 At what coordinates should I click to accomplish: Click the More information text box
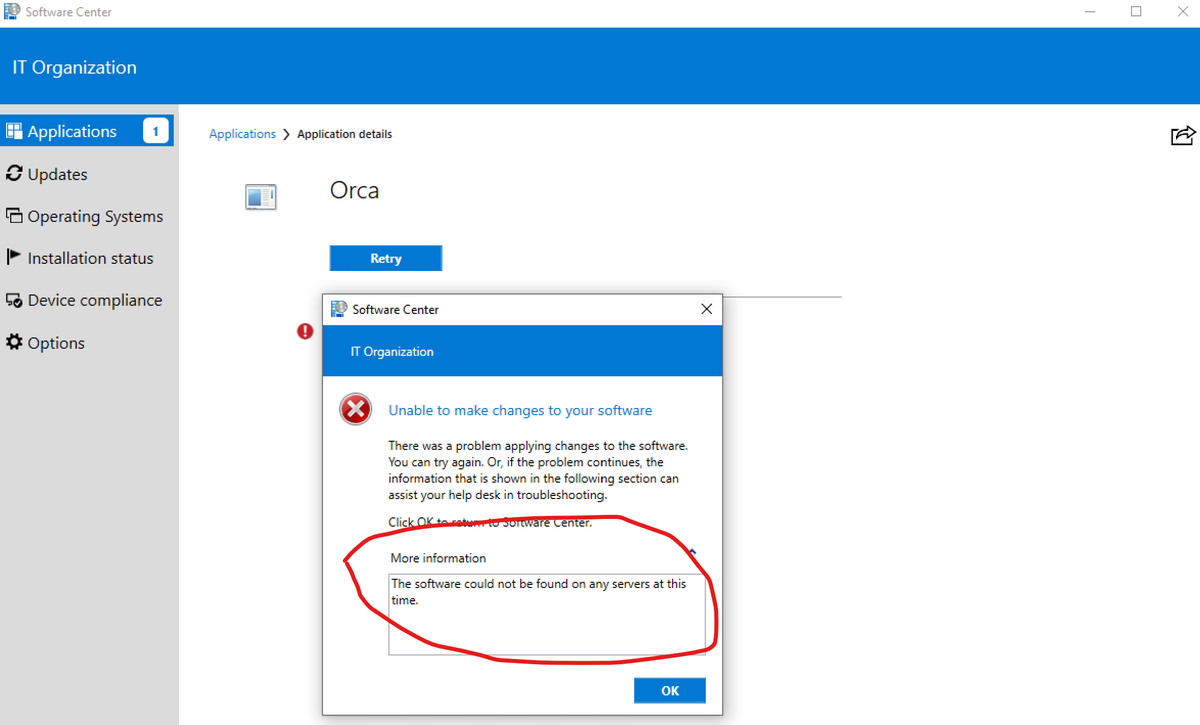click(547, 614)
